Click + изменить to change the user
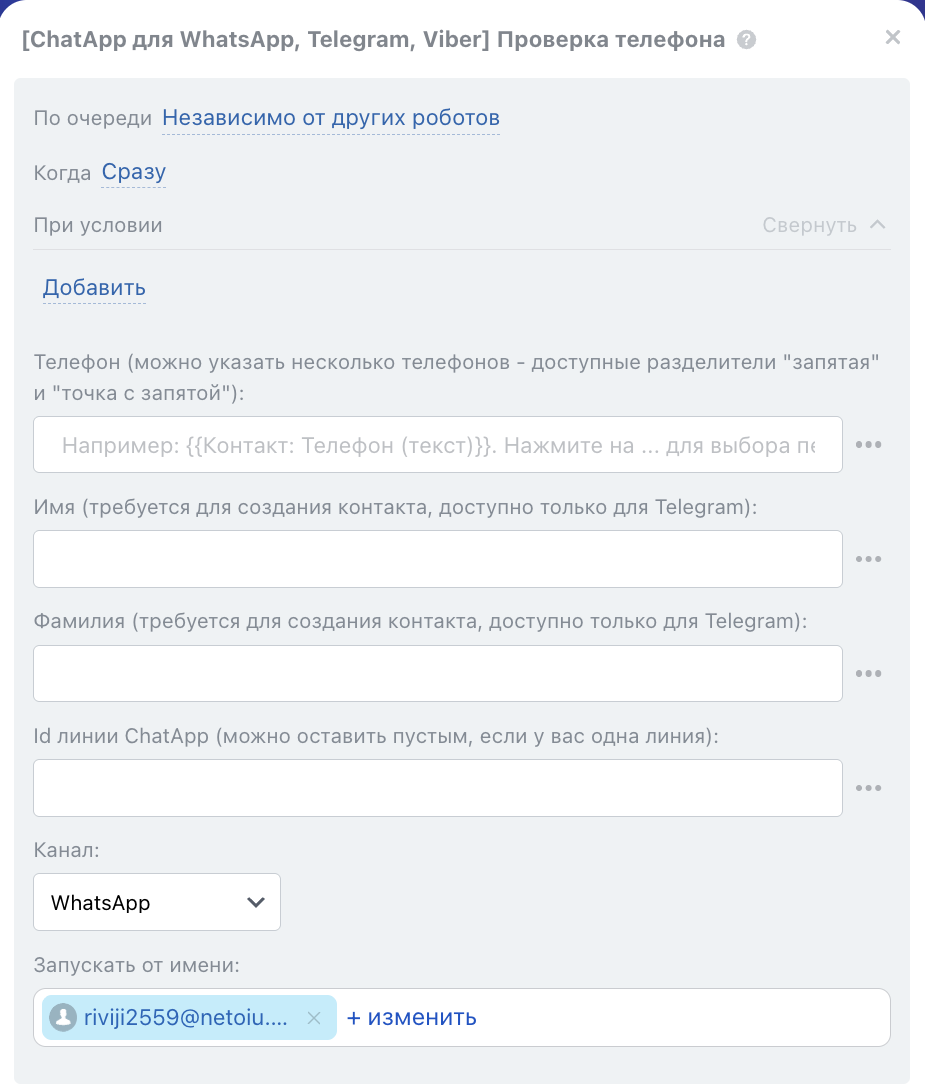Viewport: 925px width, 1092px height. coord(411,1018)
